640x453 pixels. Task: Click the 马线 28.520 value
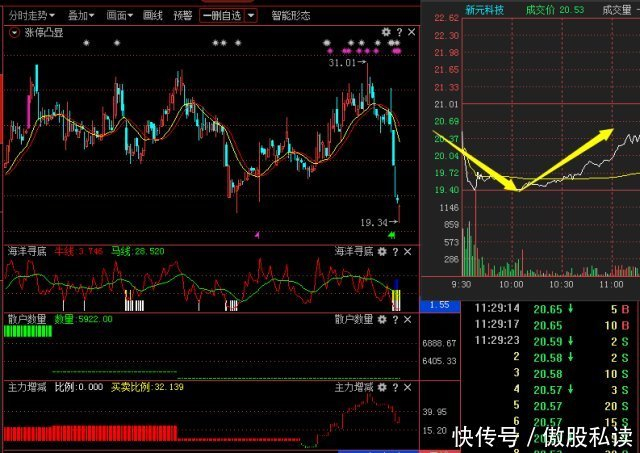pyautogui.click(x=138, y=251)
